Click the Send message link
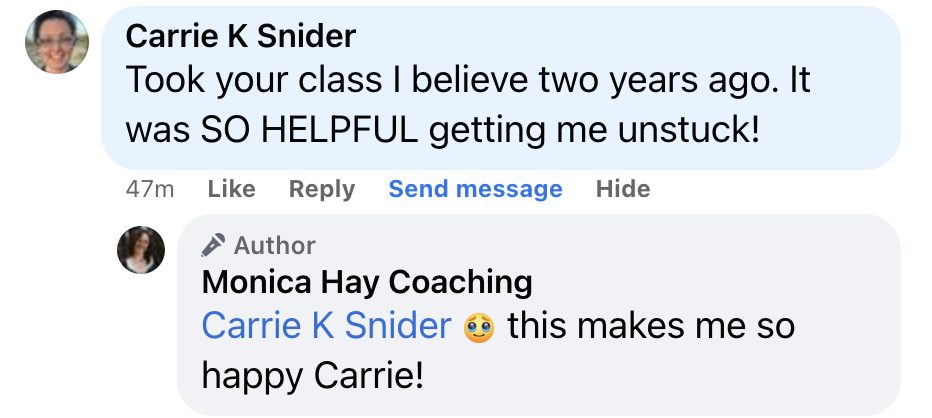 pos(475,189)
